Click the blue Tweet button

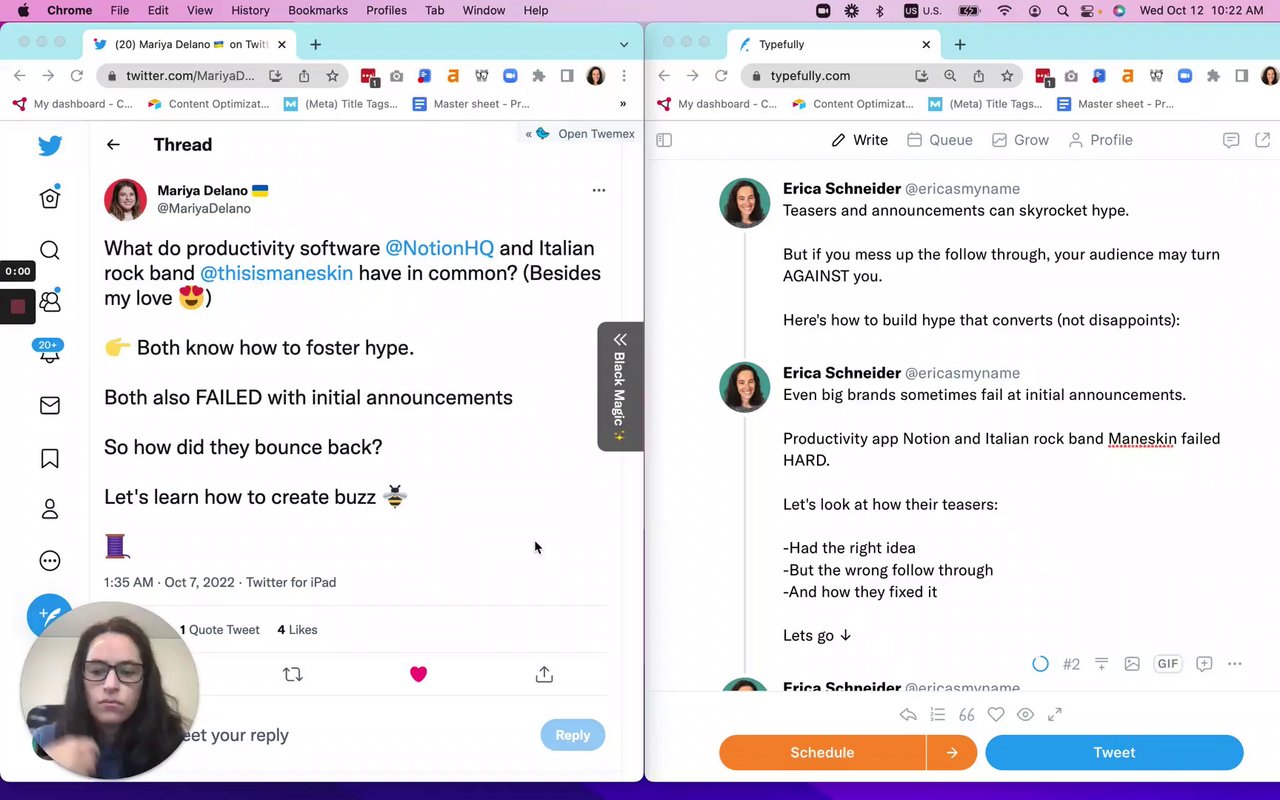[x=1114, y=753]
